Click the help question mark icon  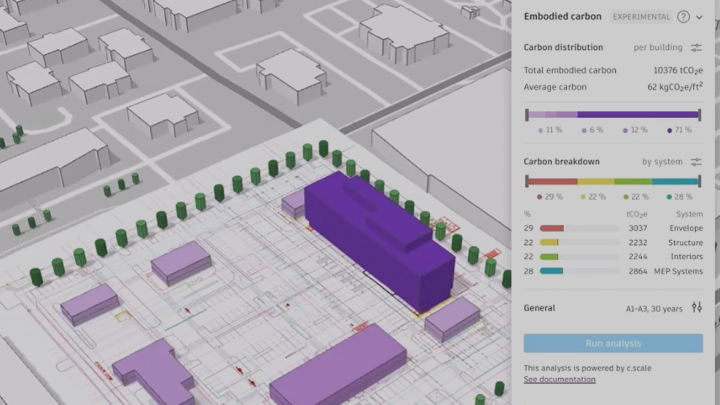point(683,17)
